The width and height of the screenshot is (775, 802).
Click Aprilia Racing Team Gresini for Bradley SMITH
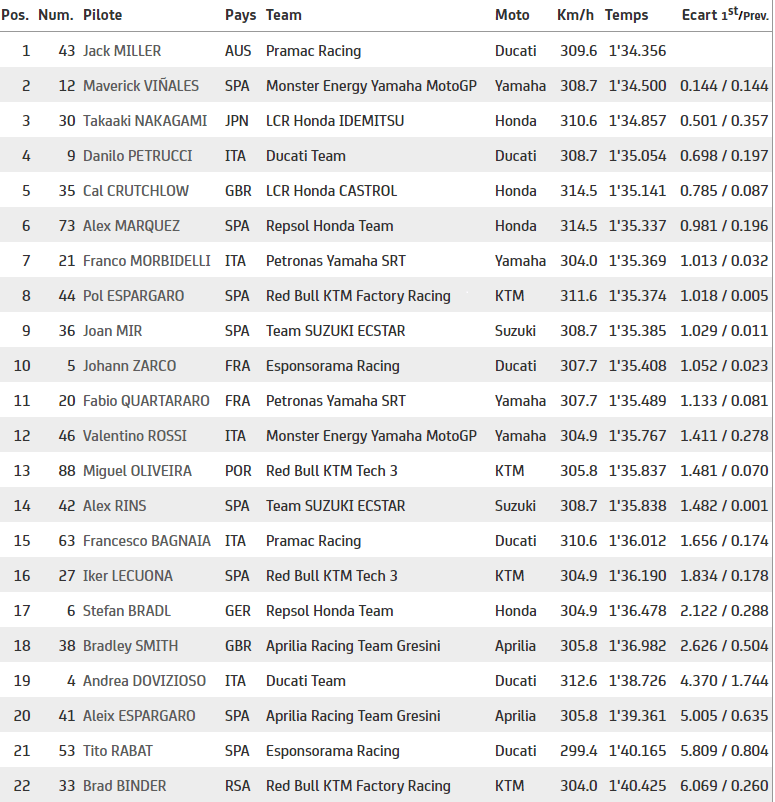coord(353,646)
